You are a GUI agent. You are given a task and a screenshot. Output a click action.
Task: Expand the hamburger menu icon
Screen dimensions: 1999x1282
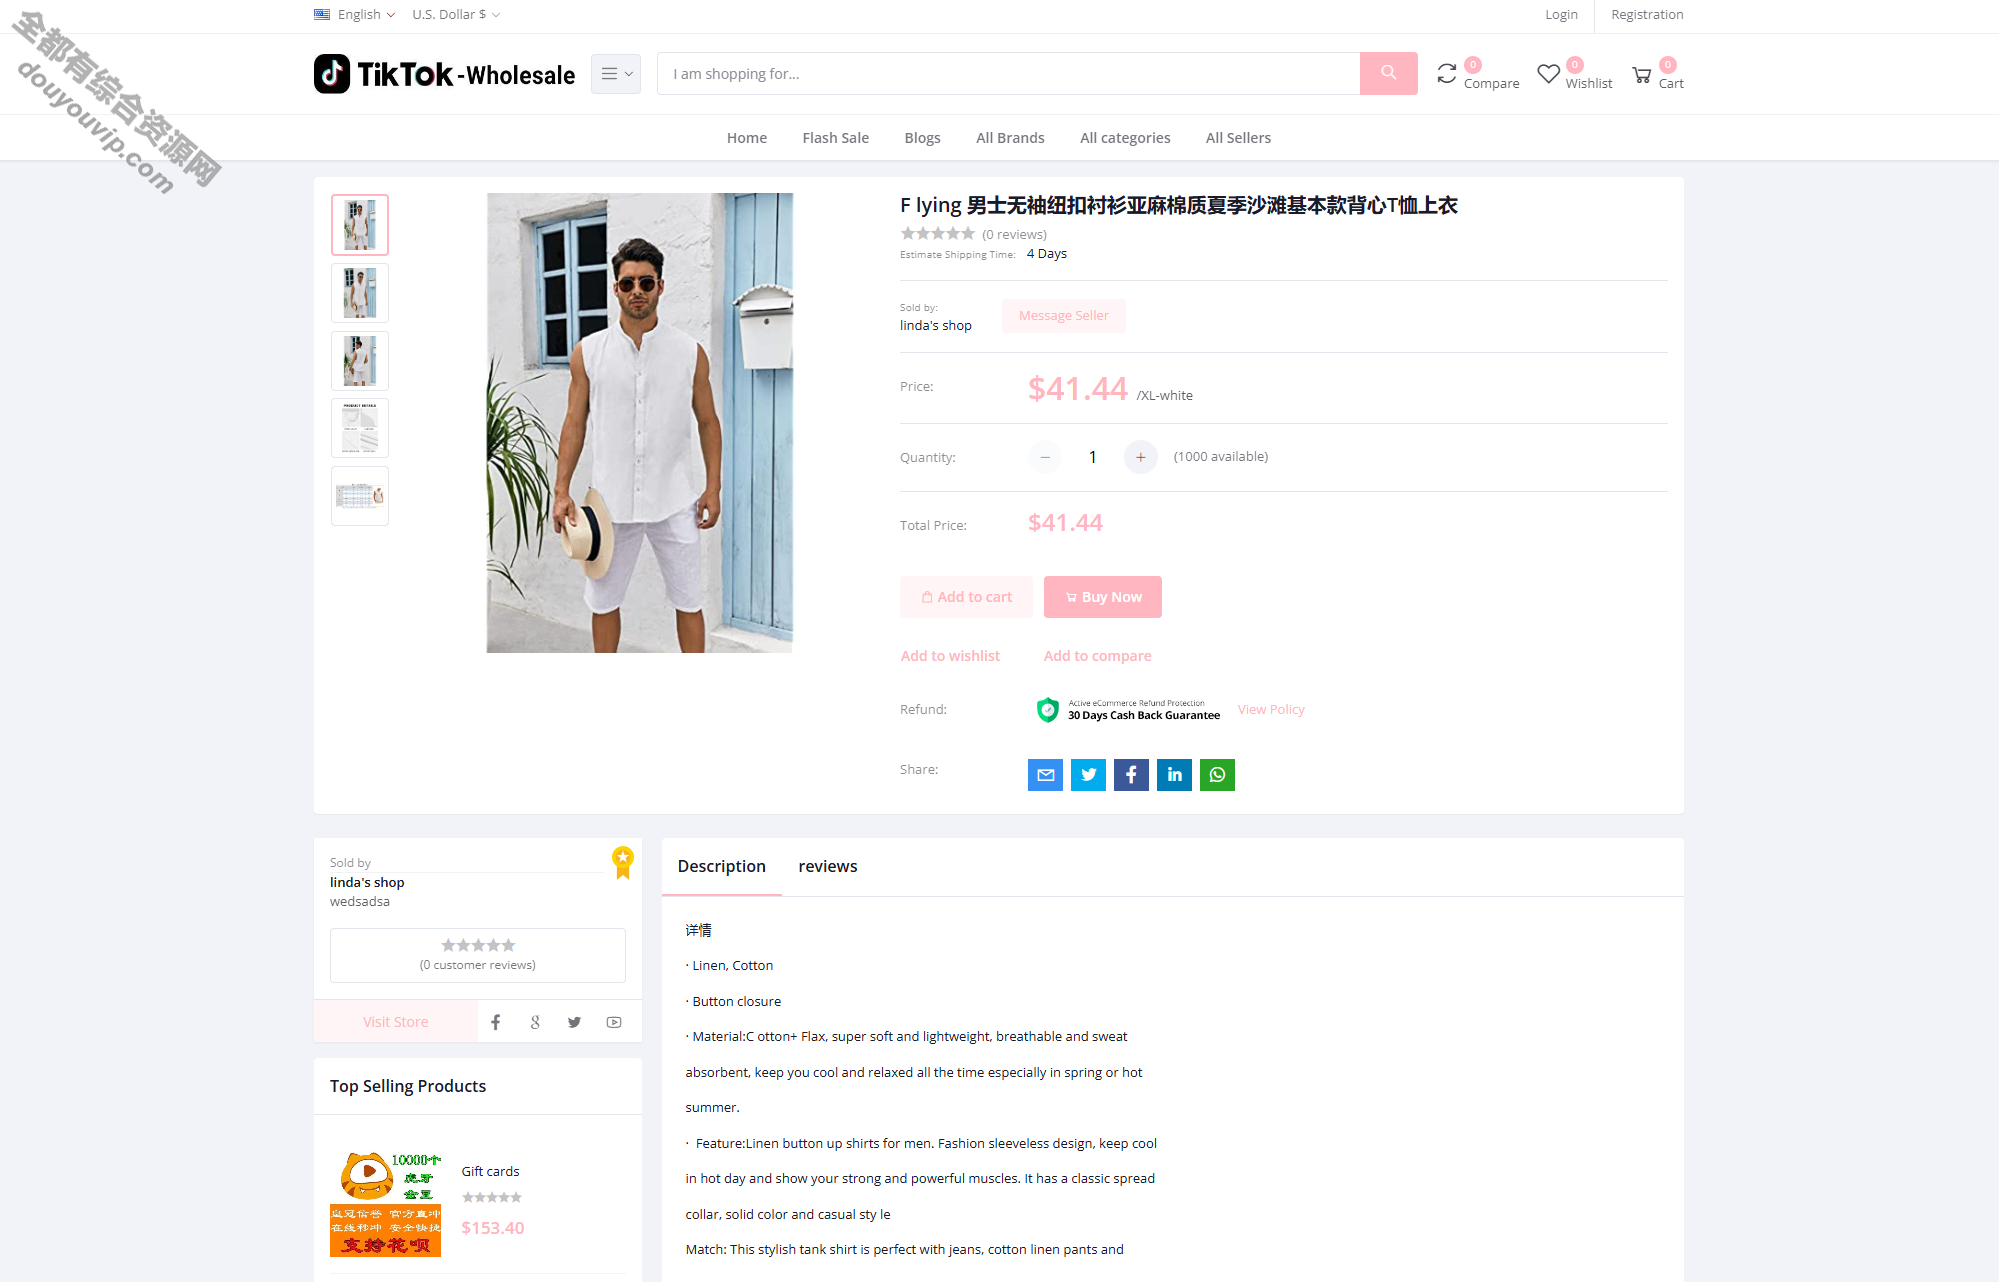point(616,71)
